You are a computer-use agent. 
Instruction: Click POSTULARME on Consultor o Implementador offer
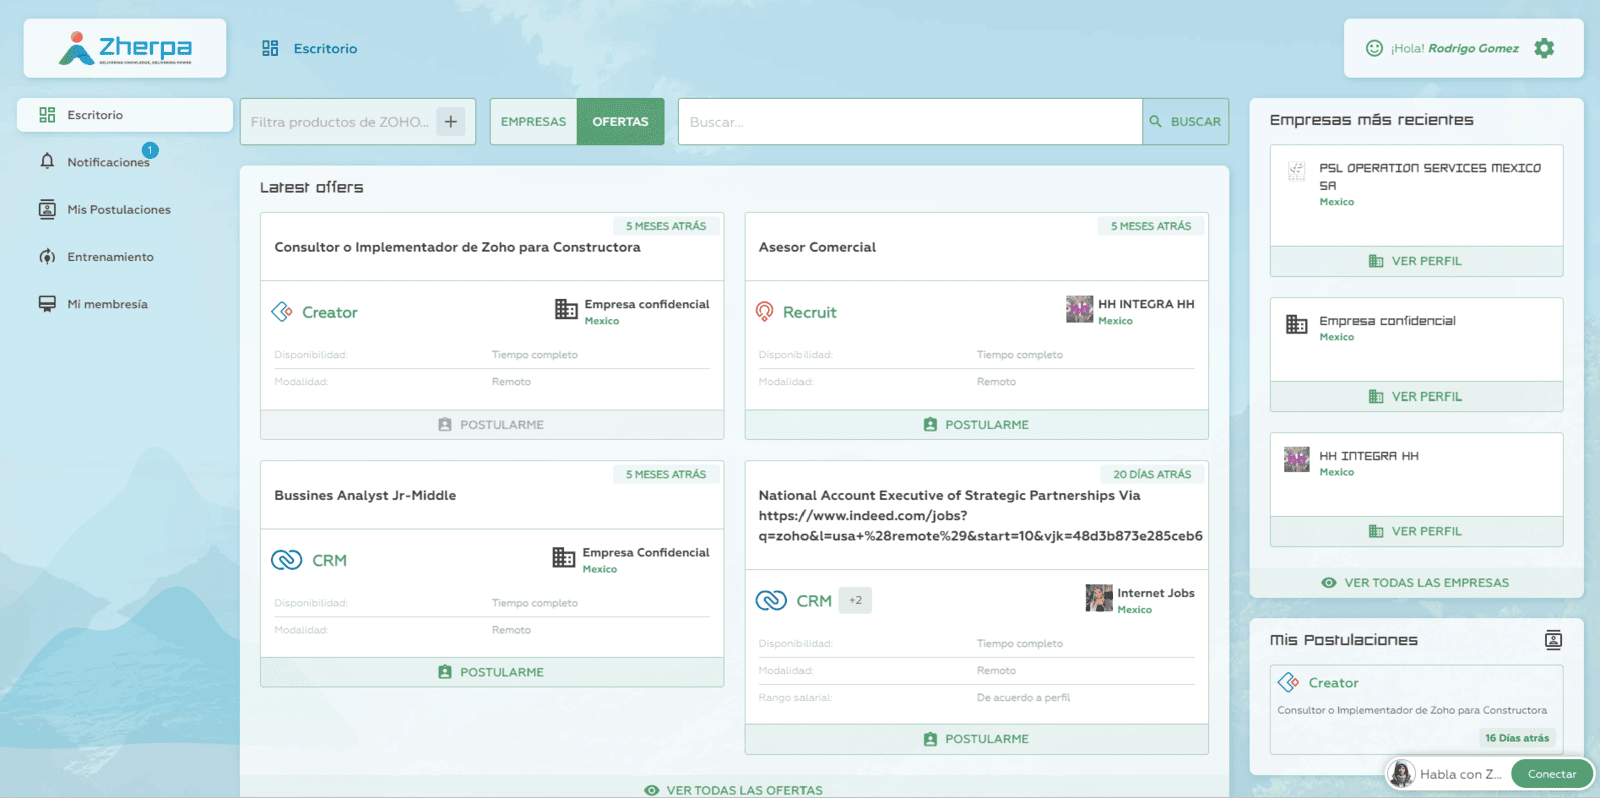[492, 425]
